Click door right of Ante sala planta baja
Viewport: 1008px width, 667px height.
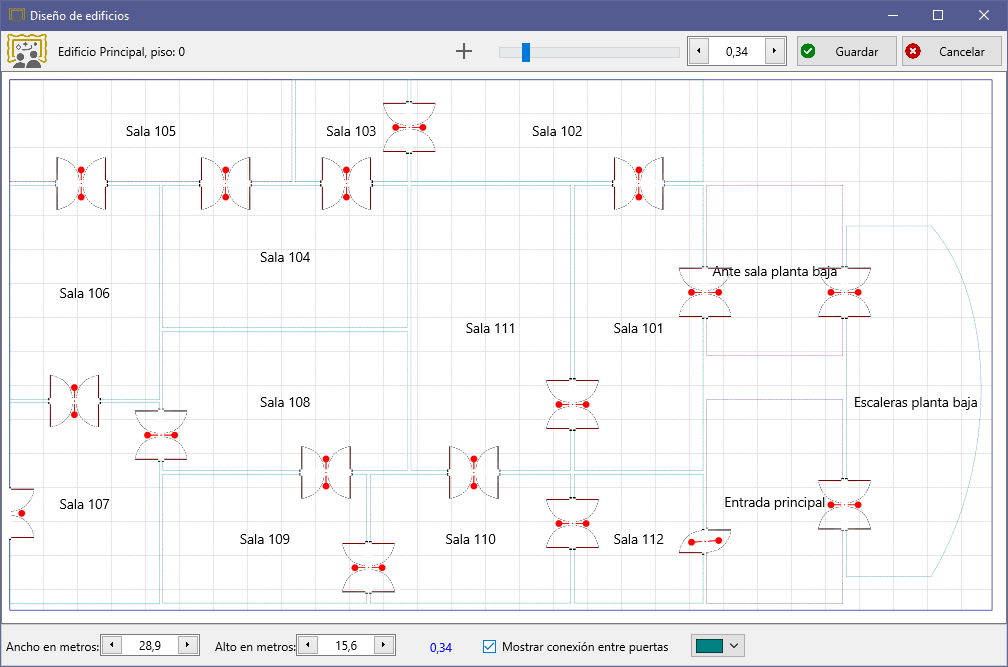click(844, 292)
